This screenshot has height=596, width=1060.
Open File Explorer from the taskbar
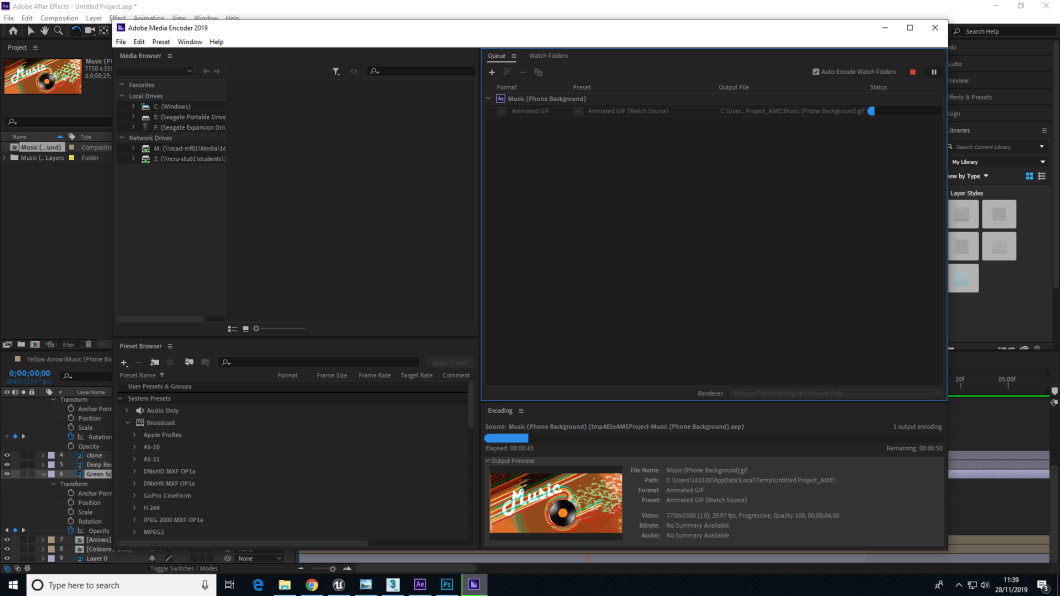(x=285, y=585)
